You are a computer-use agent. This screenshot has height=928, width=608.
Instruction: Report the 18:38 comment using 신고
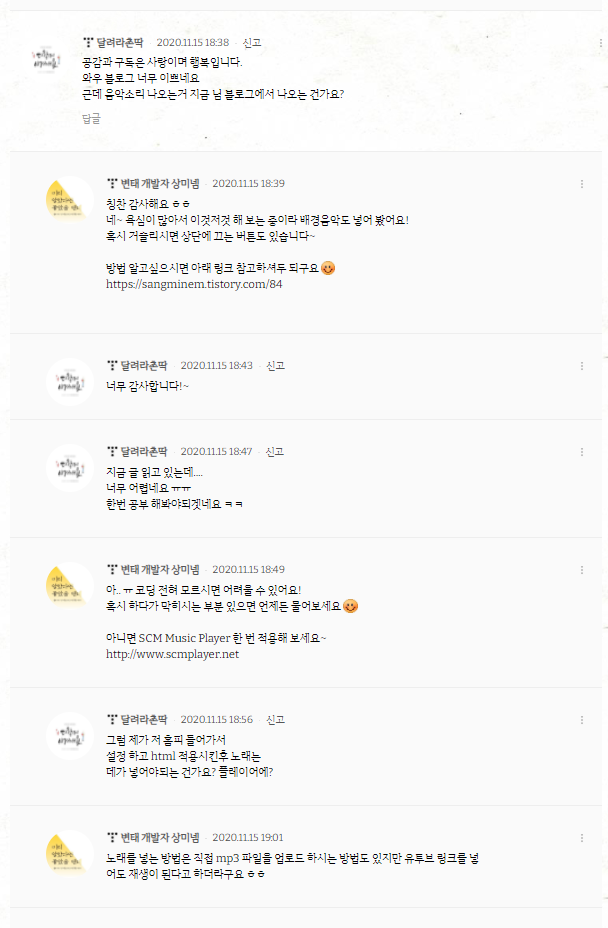point(252,43)
